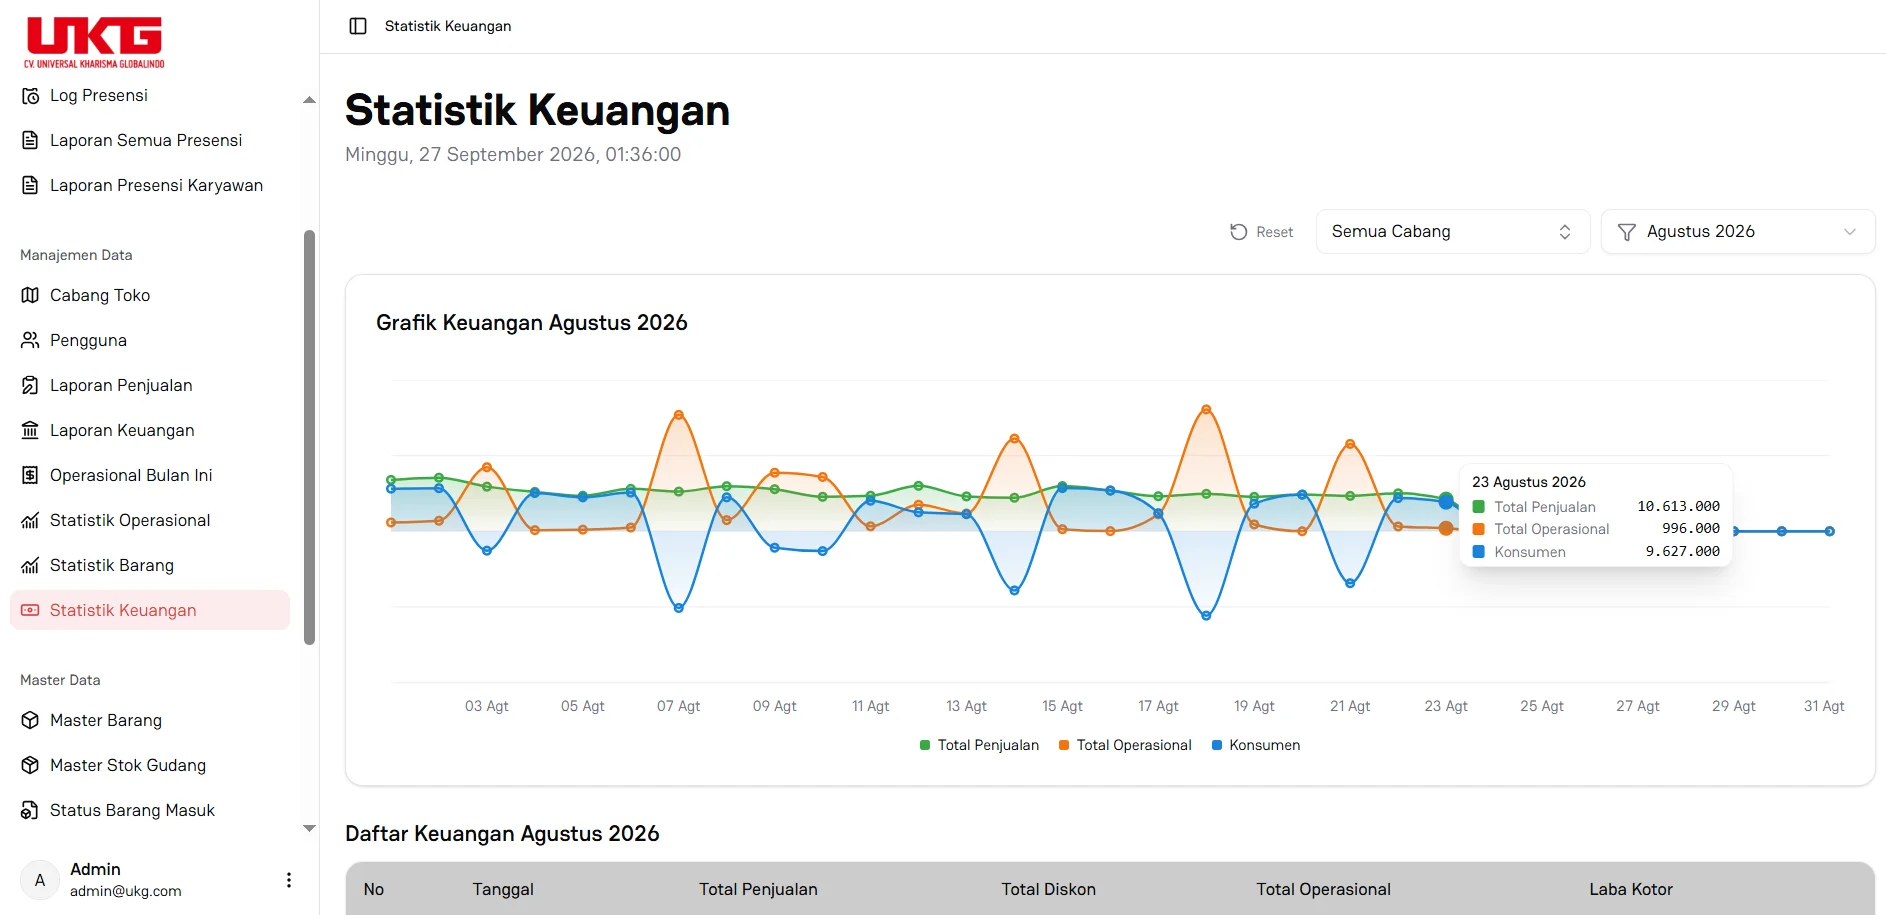Open the Agustus 2026 month filter
Viewport: 1886px width, 915px height.
(x=1738, y=232)
